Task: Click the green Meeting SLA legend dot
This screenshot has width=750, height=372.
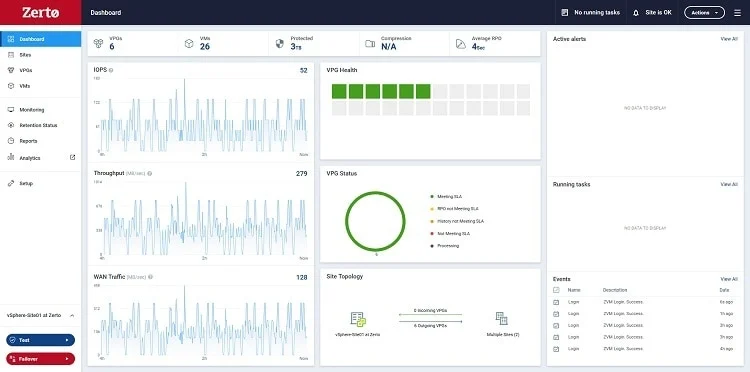Action: coord(432,197)
